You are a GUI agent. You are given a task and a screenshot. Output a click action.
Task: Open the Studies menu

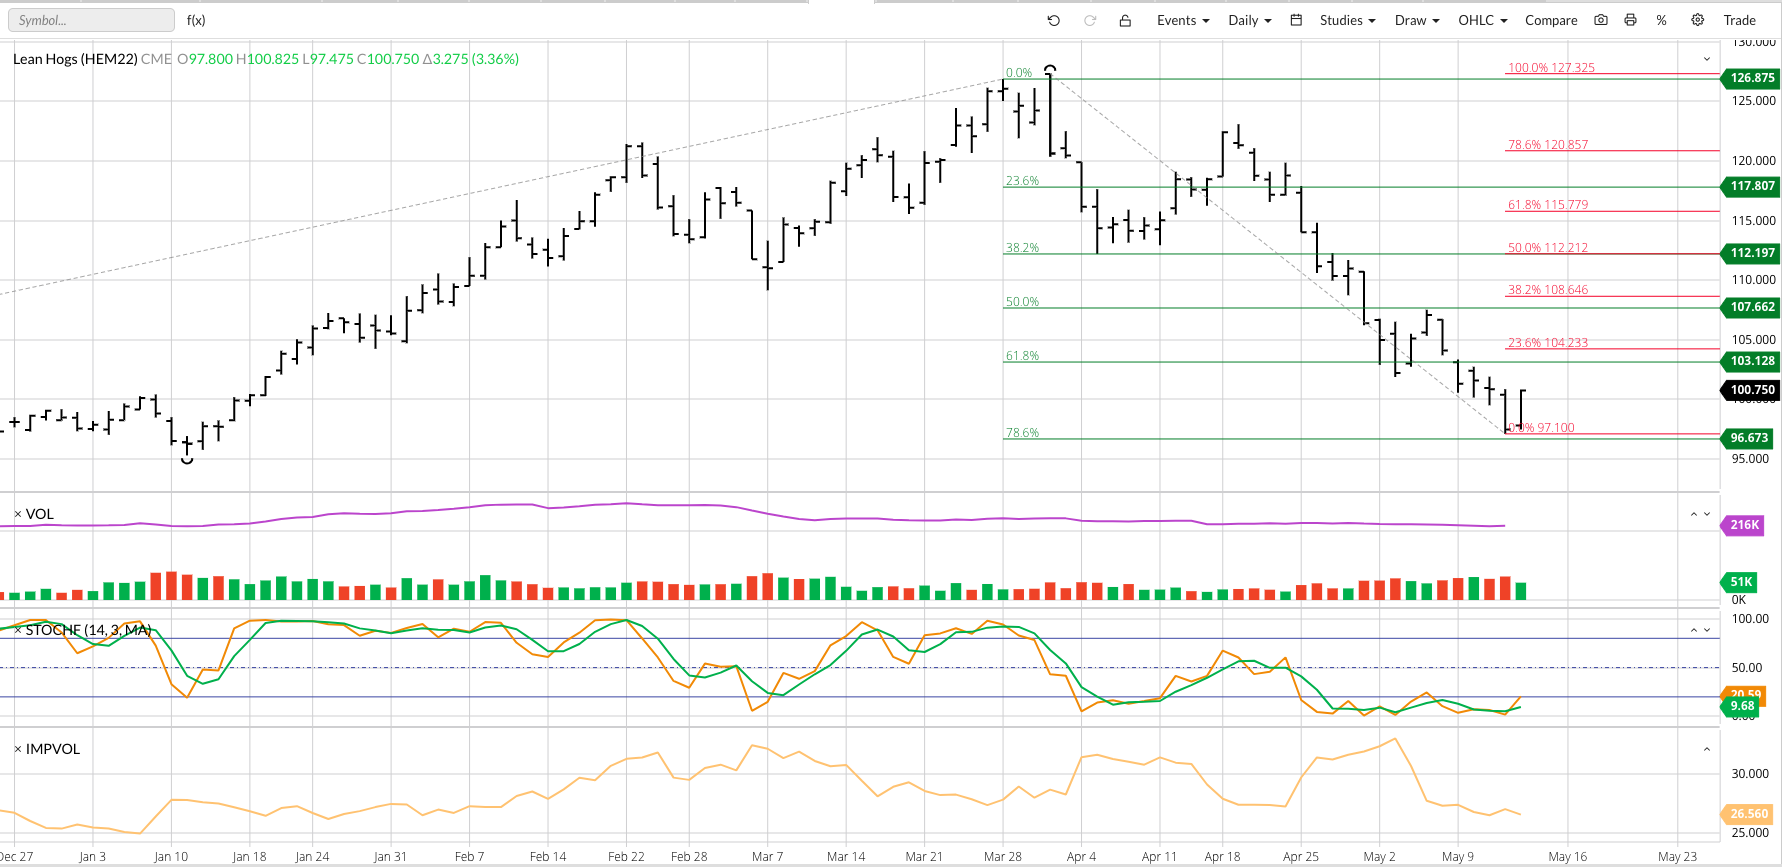(1346, 20)
